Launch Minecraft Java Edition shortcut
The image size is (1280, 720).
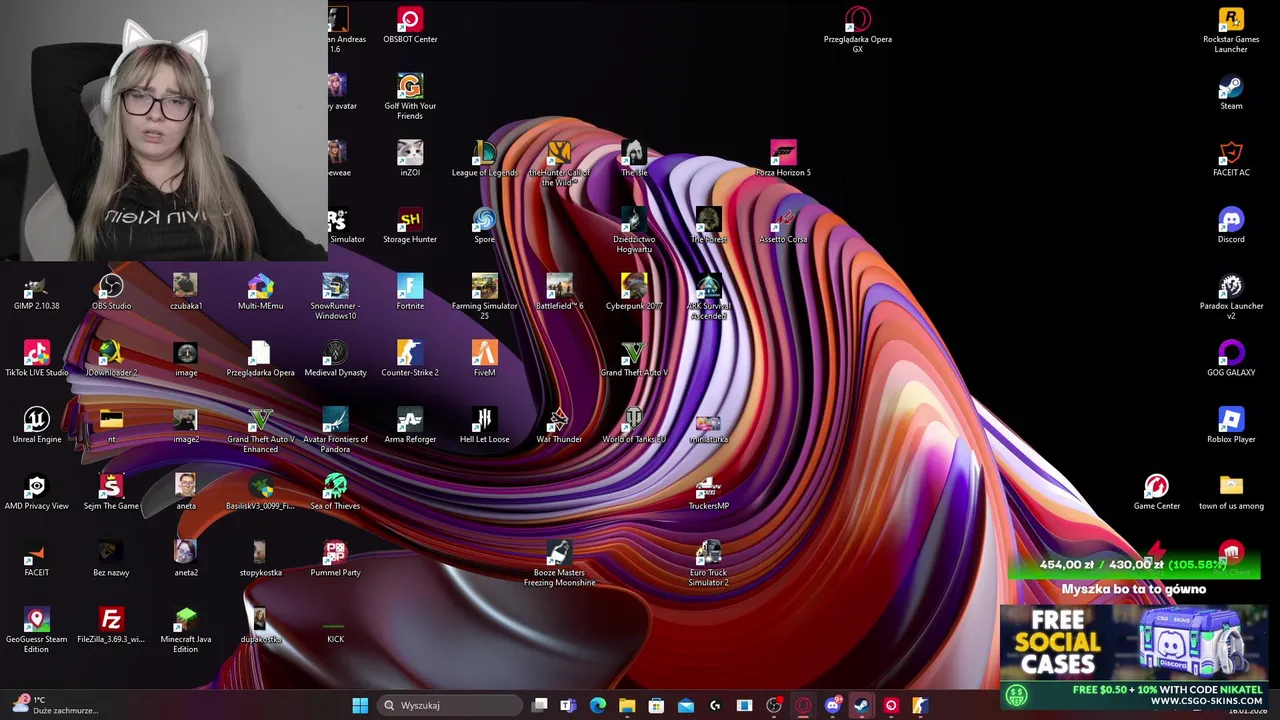(186, 631)
